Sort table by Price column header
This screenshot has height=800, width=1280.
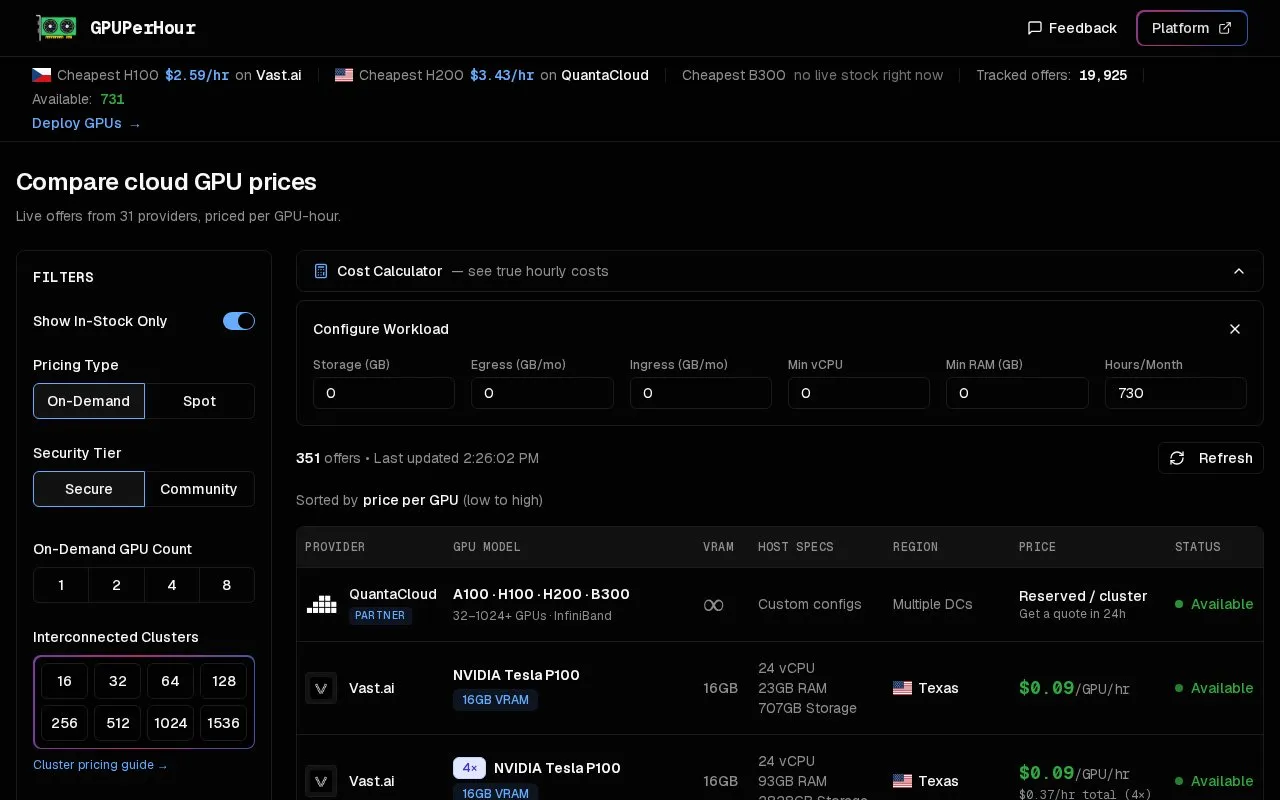click(1037, 547)
